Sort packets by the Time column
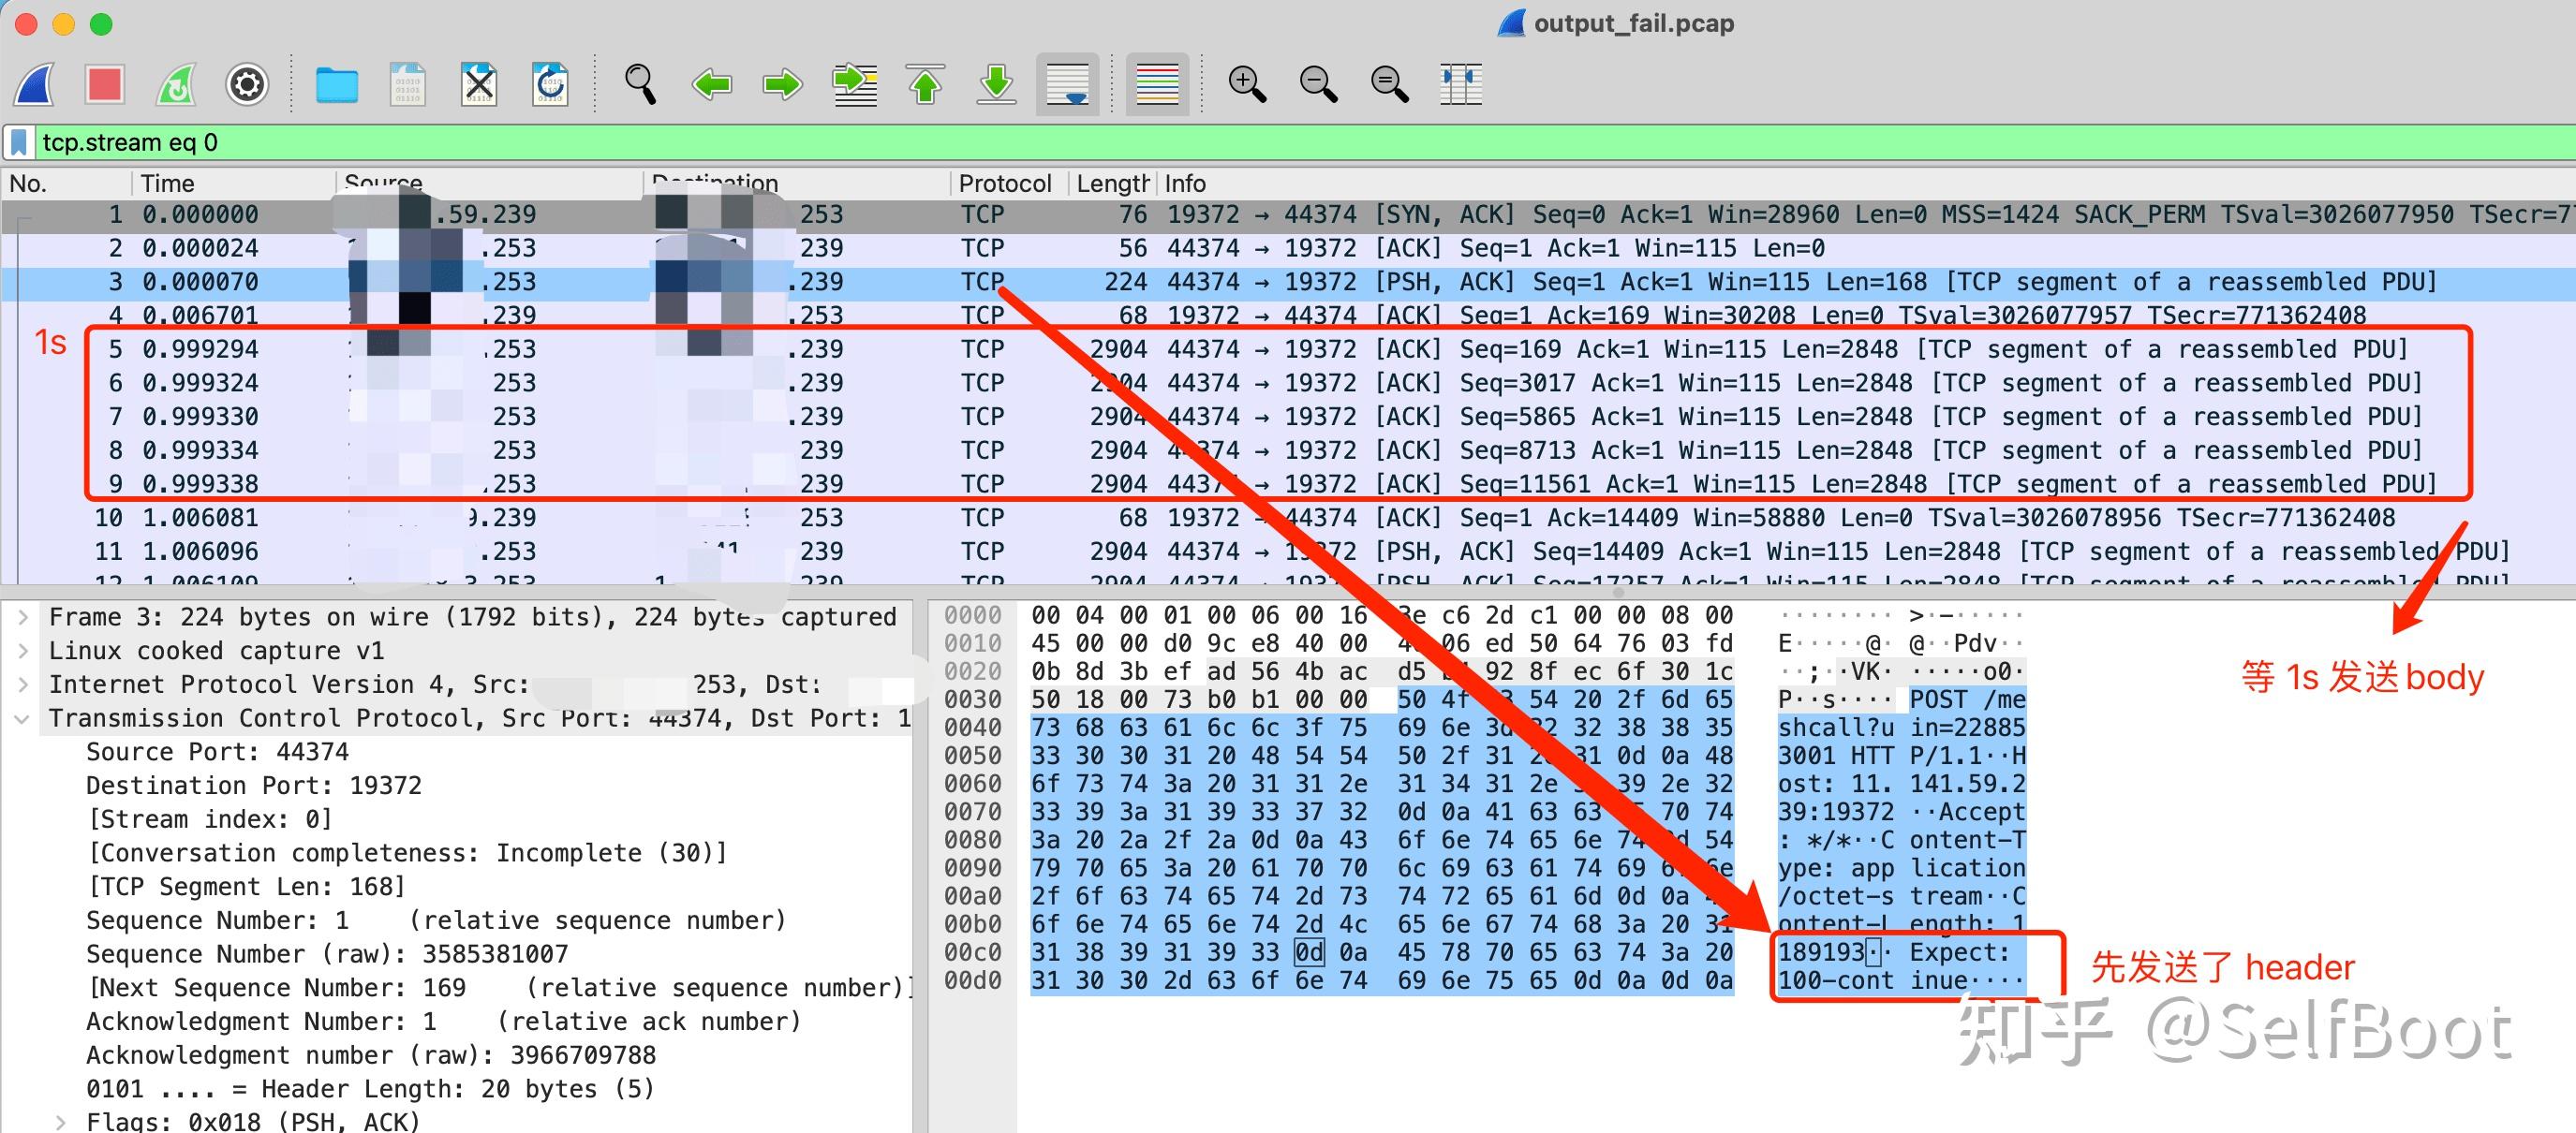This screenshot has height=1133, width=2576. coord(167,183)
